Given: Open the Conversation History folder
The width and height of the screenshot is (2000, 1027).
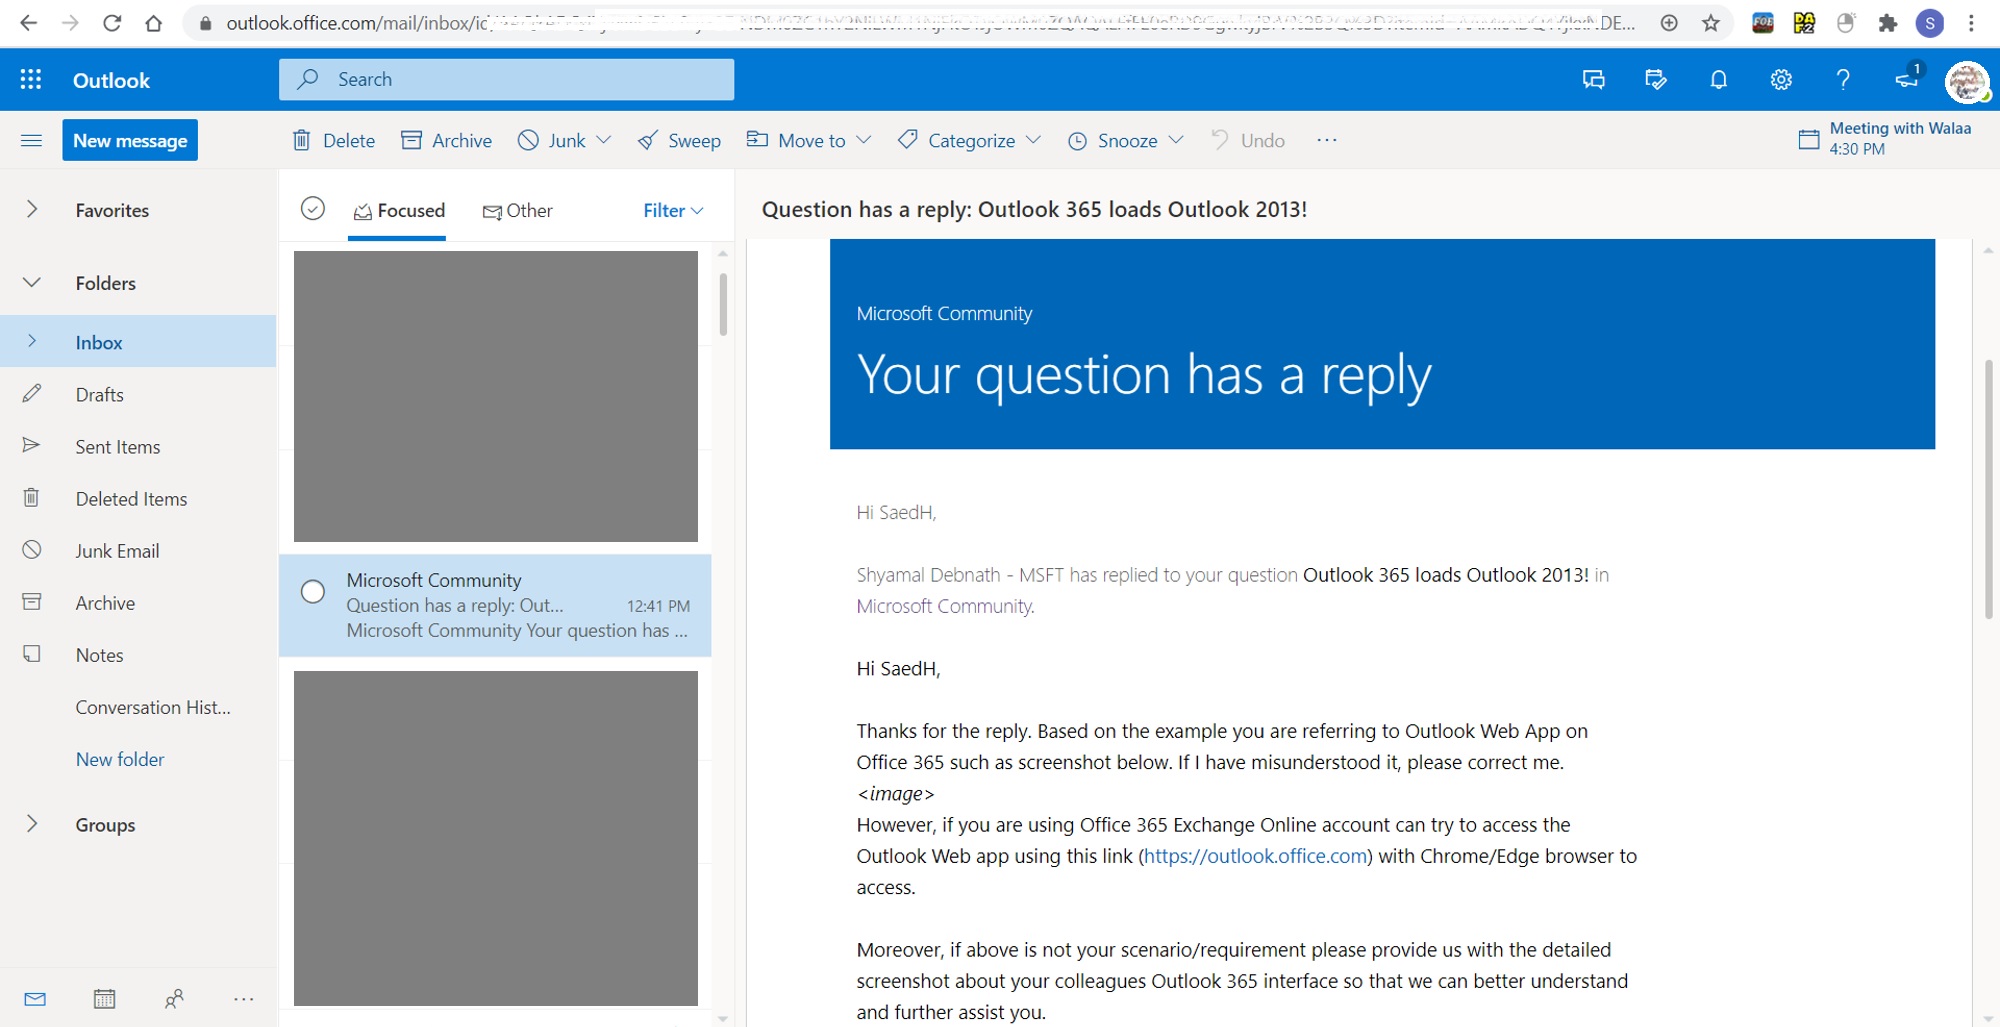Looking at the screenshot, I should coord(138,706).
